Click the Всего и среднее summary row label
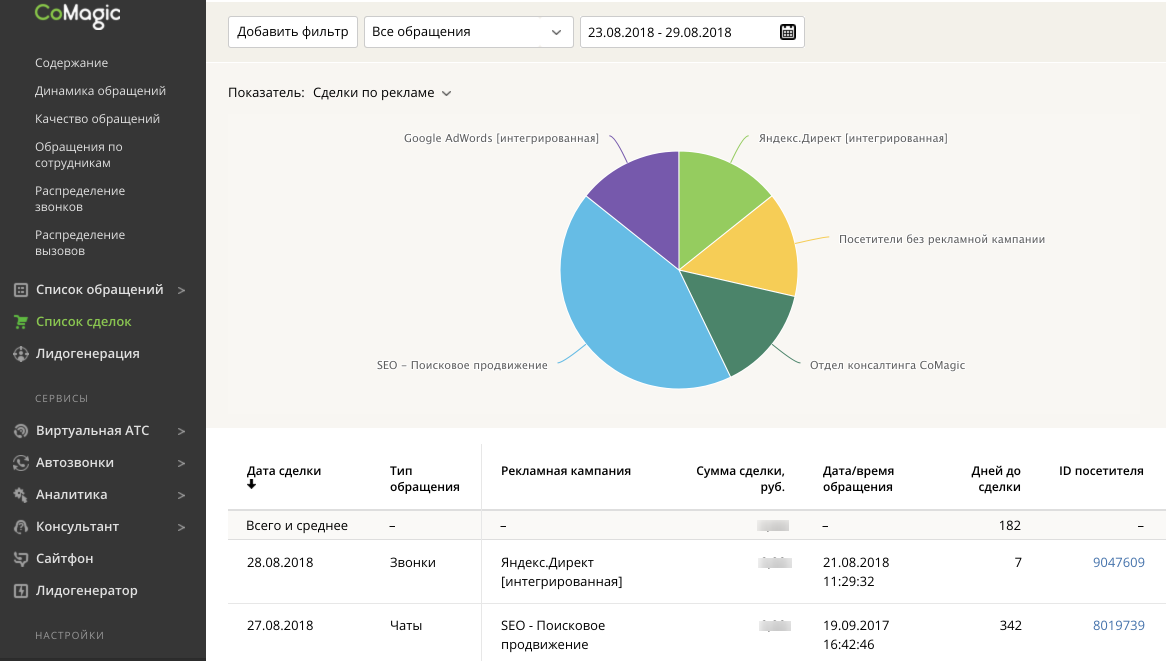The width and height of the screenshot is (1166, 661). point(297,526)
